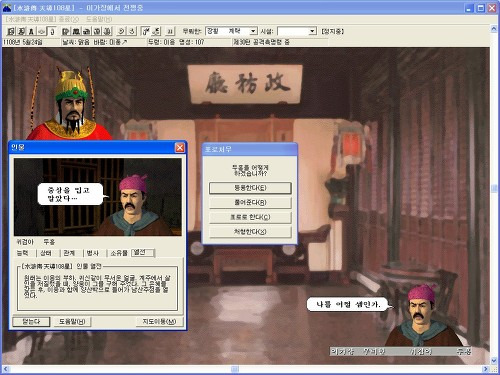Click the vertical scrollbar thumb
The height and width of the screenshot is (375, 500).
(494, 188)
